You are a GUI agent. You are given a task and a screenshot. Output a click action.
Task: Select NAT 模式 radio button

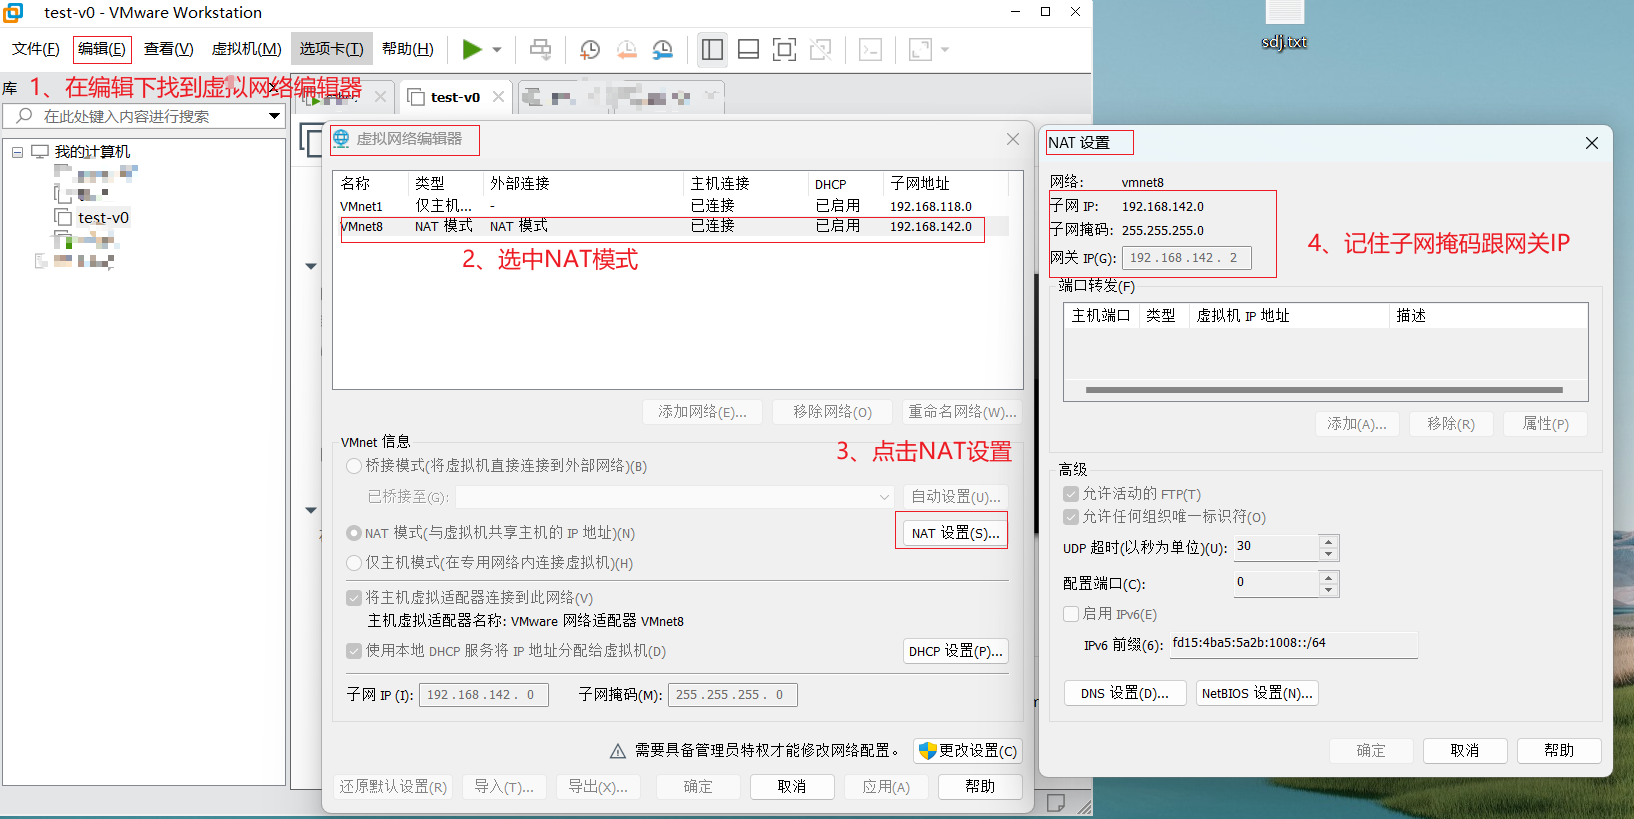[x=354, y=533]
